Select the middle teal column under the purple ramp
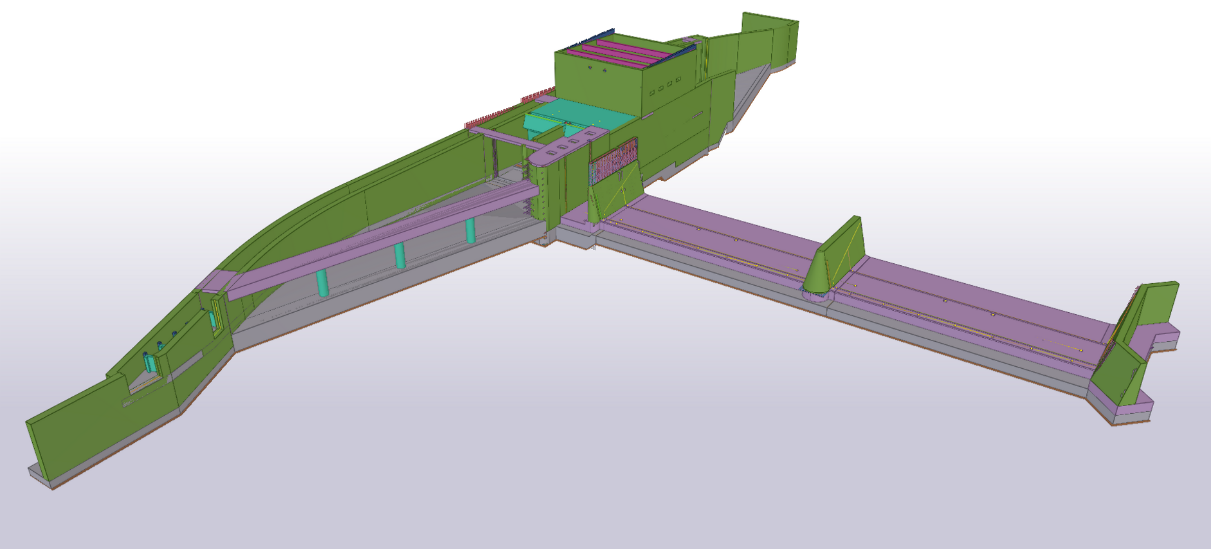1211x549 pixels. tap(400, 254)
